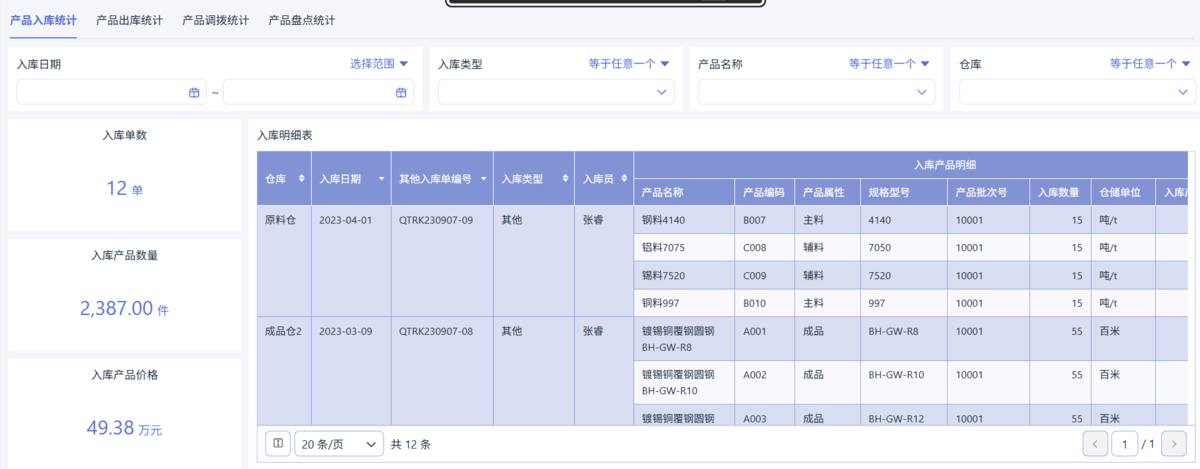Screen dimensions: 1200x469
Task: Click the 入库类型 column sort icon
Action: (564, 179)
